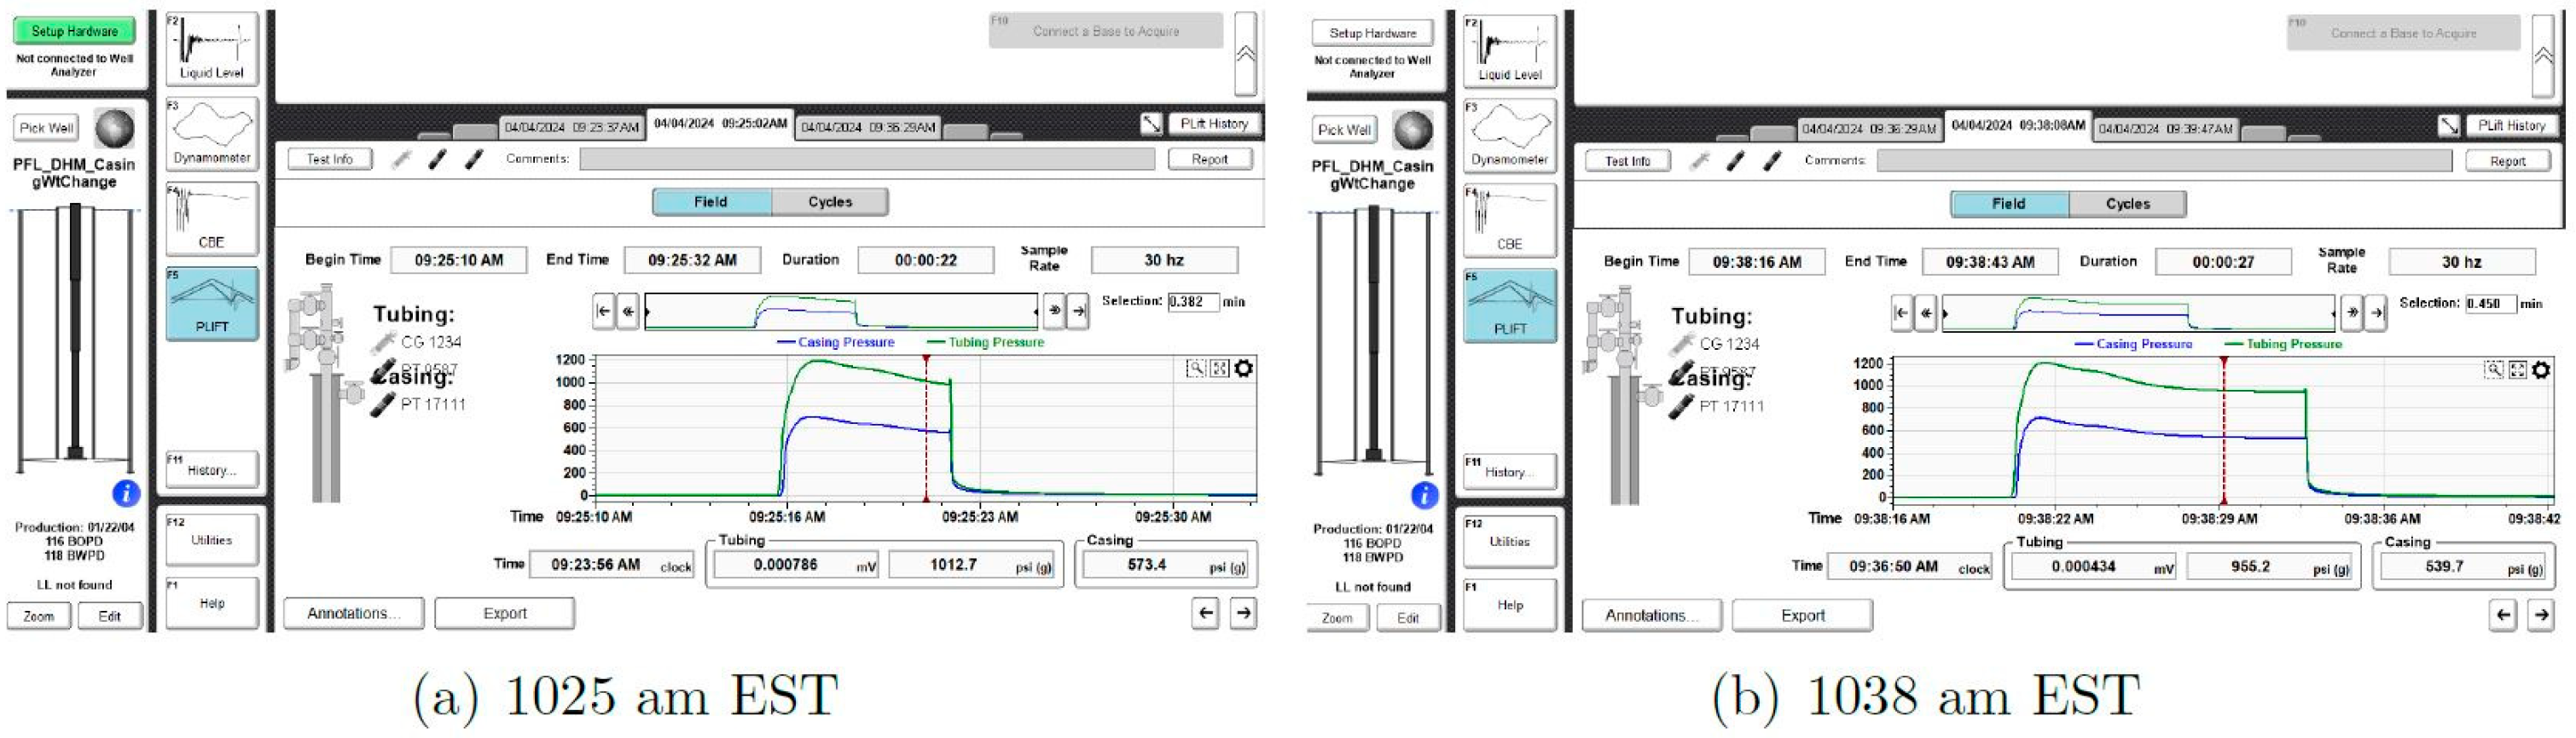Image resolution: width=2576 pixels, height=738 pixels.
Task: Click Report button in screenshot (a)
Action: pyautogui.click(x=1210, y=159)
